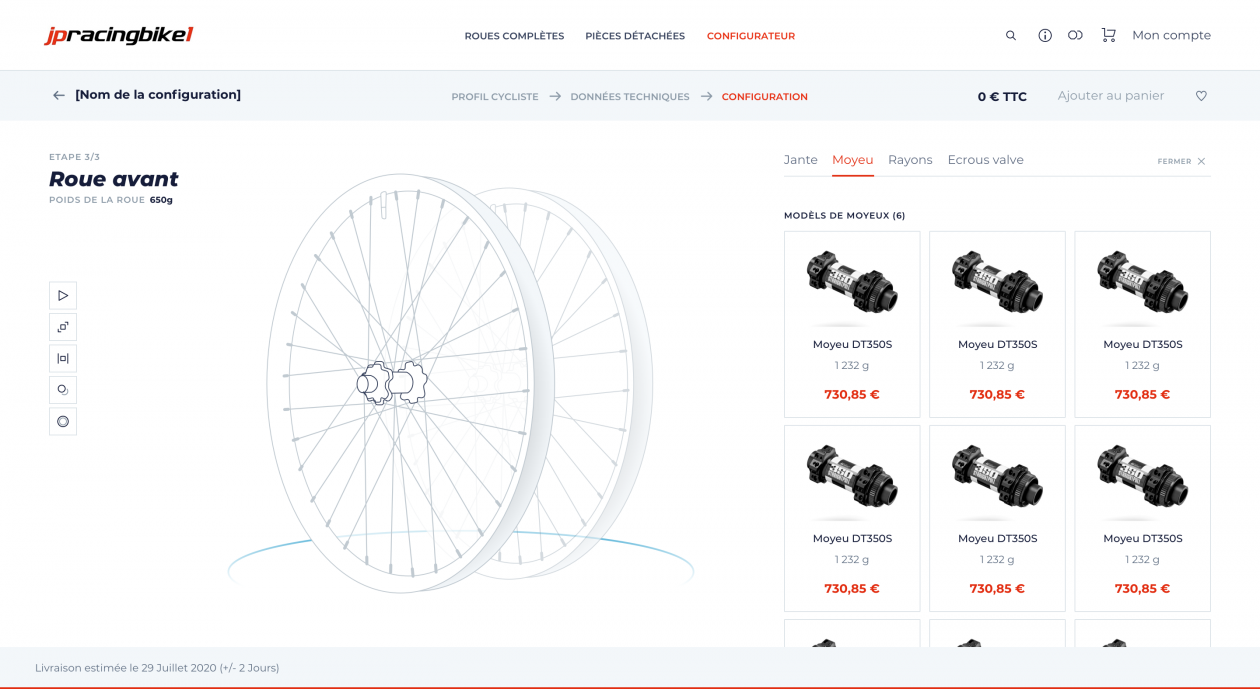Click the wishlist heart icon
This screenshot has width=1260, height=689.
coord(1201,95)
